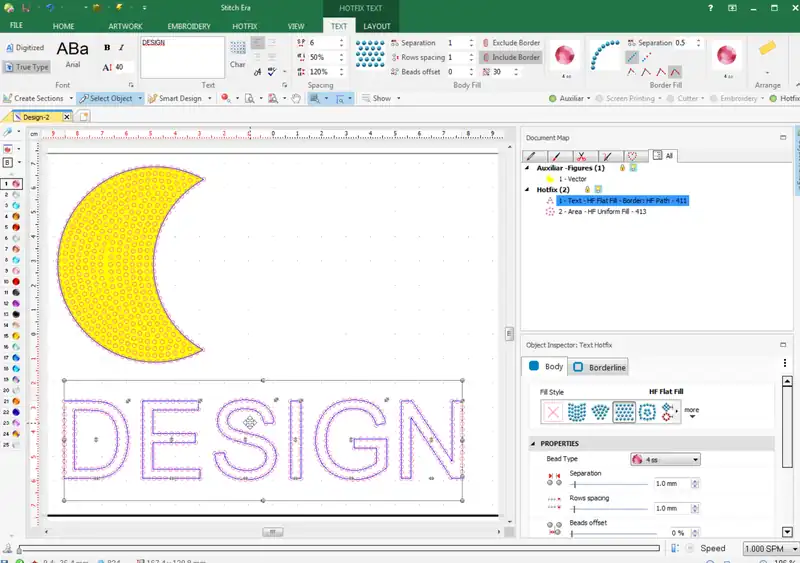Click the Bold font button
This screenshot has width=800, height=563.
(x=108, y=47)
